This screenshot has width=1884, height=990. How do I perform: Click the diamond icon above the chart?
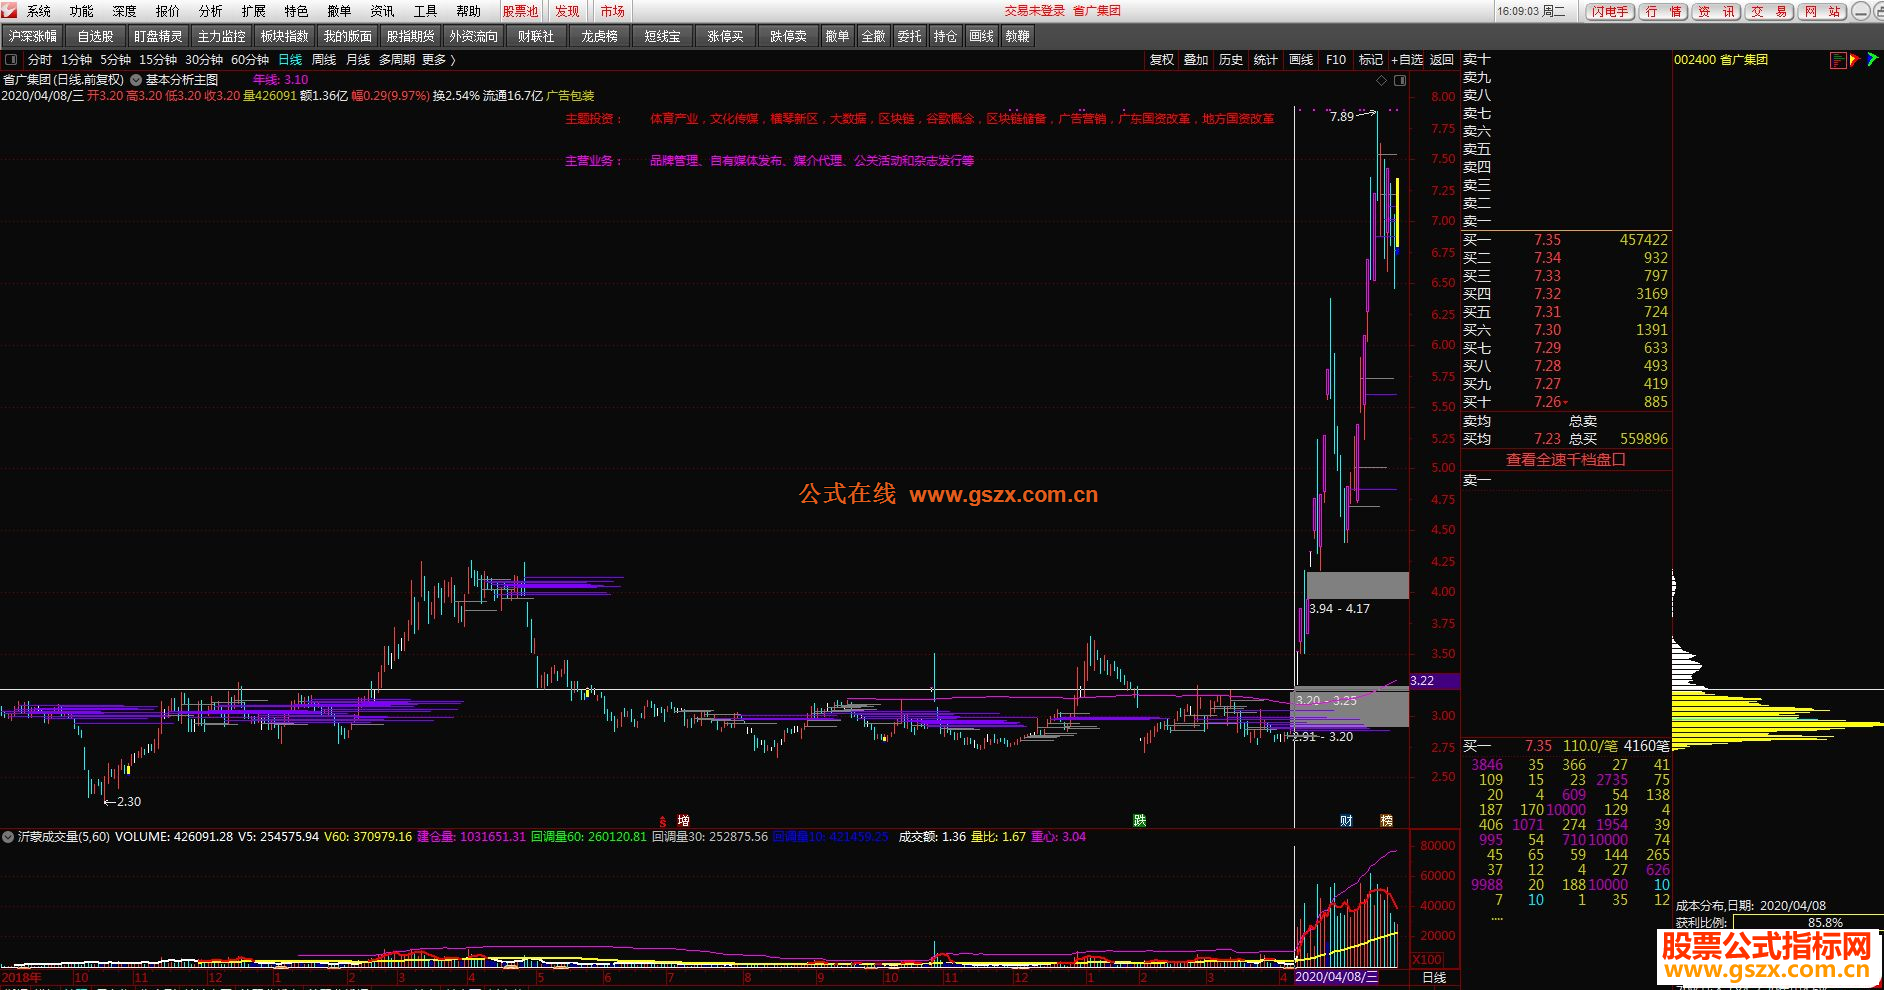tap(1382, 80)
